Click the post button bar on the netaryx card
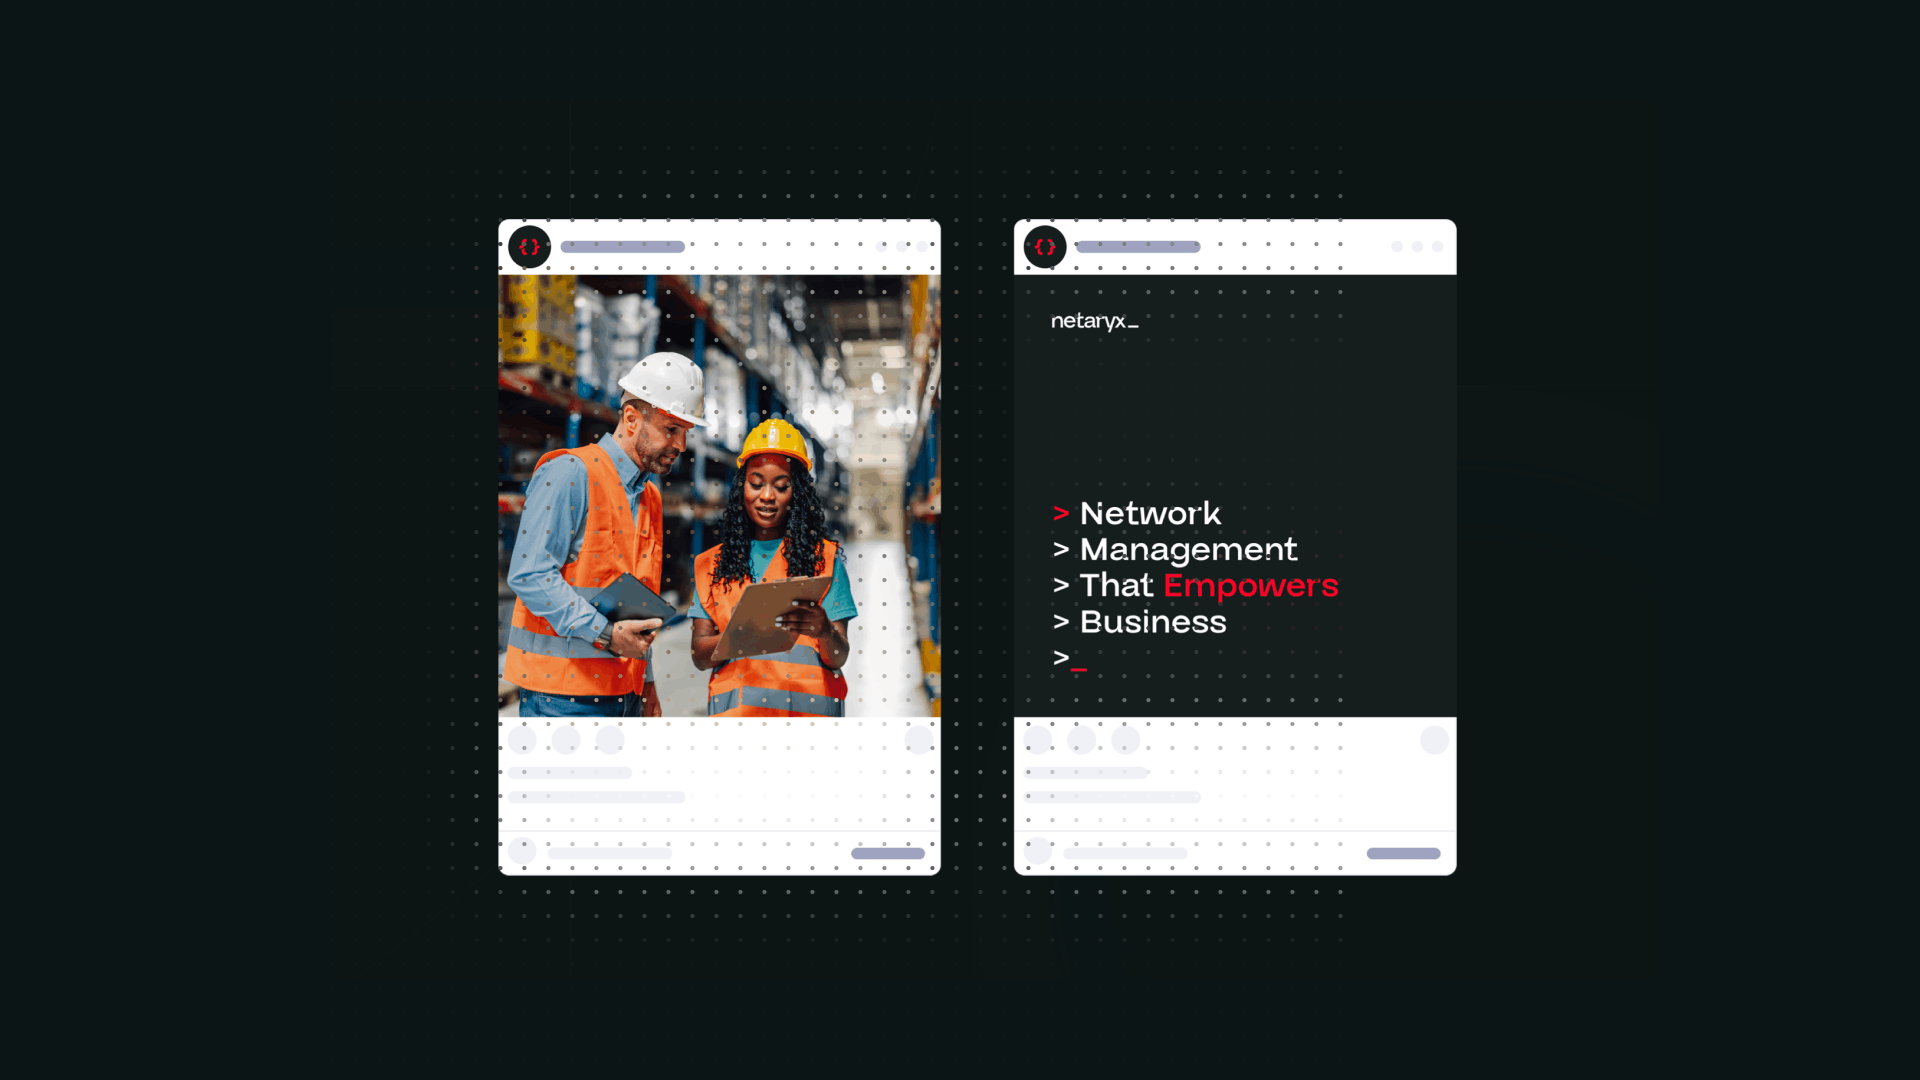Screen dimensions: 1920x1080 [x=1404, y=853]
